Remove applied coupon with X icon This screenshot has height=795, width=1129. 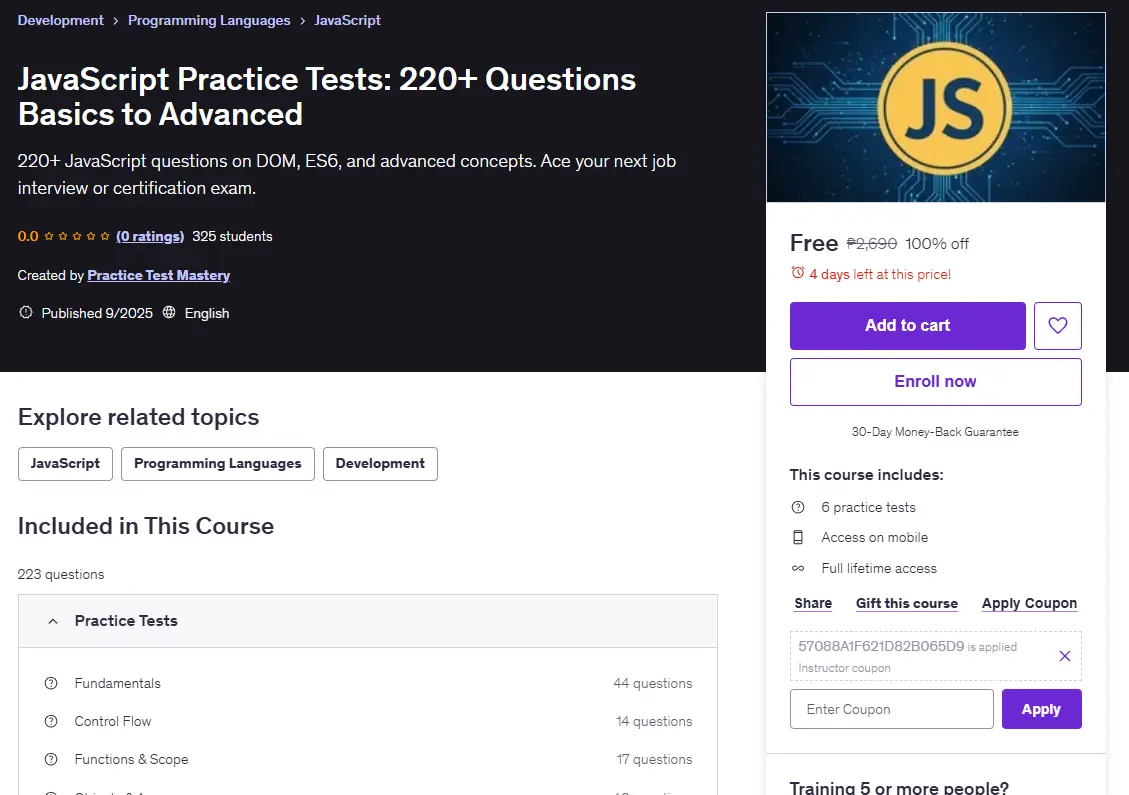click(x=1065, y=656)
